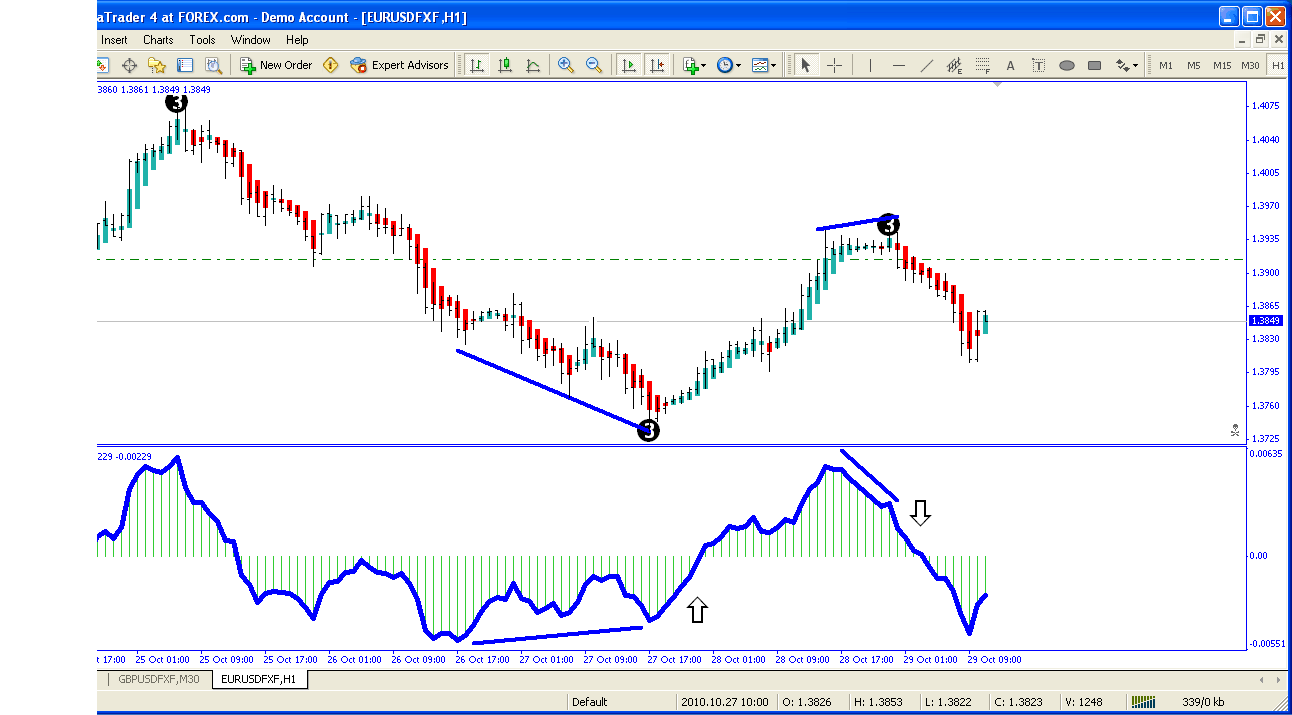This screenshot has width=1292, height=715.
Task: Switch chart to candlestick display
Action: tap(505, 64)
